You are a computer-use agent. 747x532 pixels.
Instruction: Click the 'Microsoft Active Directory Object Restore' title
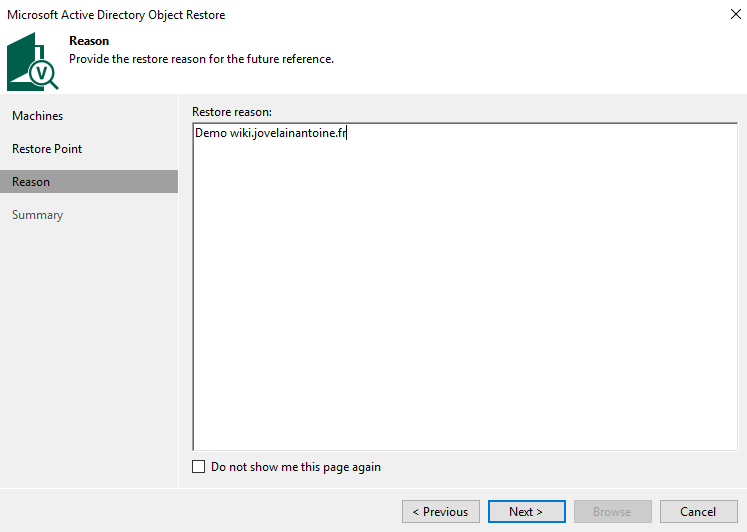pyautogui.click(x=116, y=15)
